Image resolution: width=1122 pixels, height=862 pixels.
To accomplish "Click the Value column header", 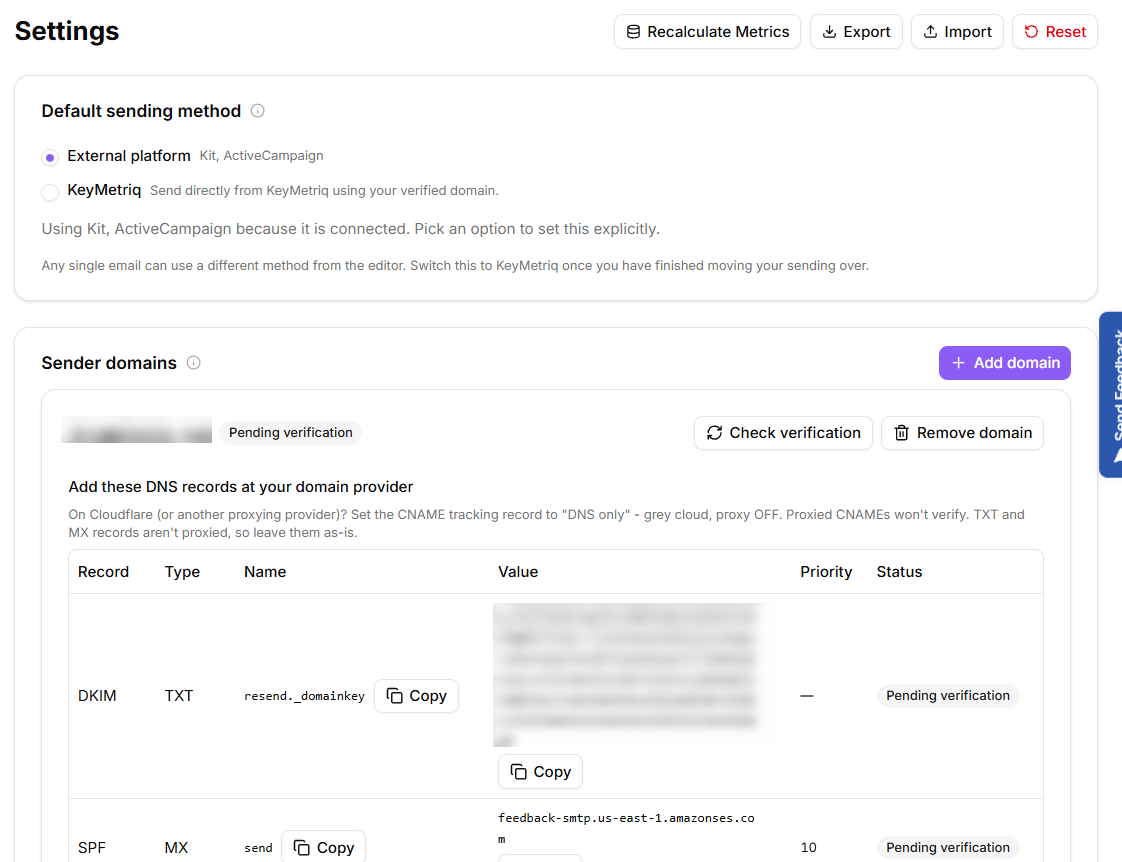I will coord(517,572).
